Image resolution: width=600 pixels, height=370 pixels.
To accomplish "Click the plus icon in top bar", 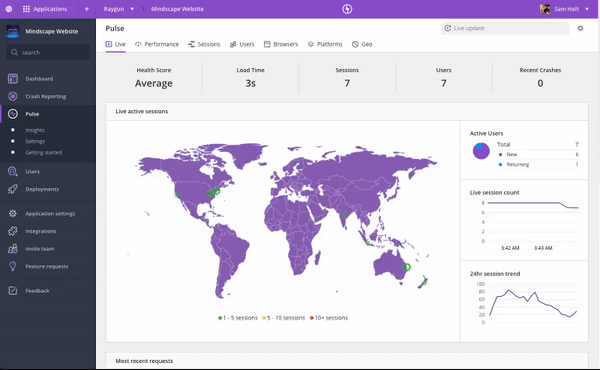I will point(87,9).
